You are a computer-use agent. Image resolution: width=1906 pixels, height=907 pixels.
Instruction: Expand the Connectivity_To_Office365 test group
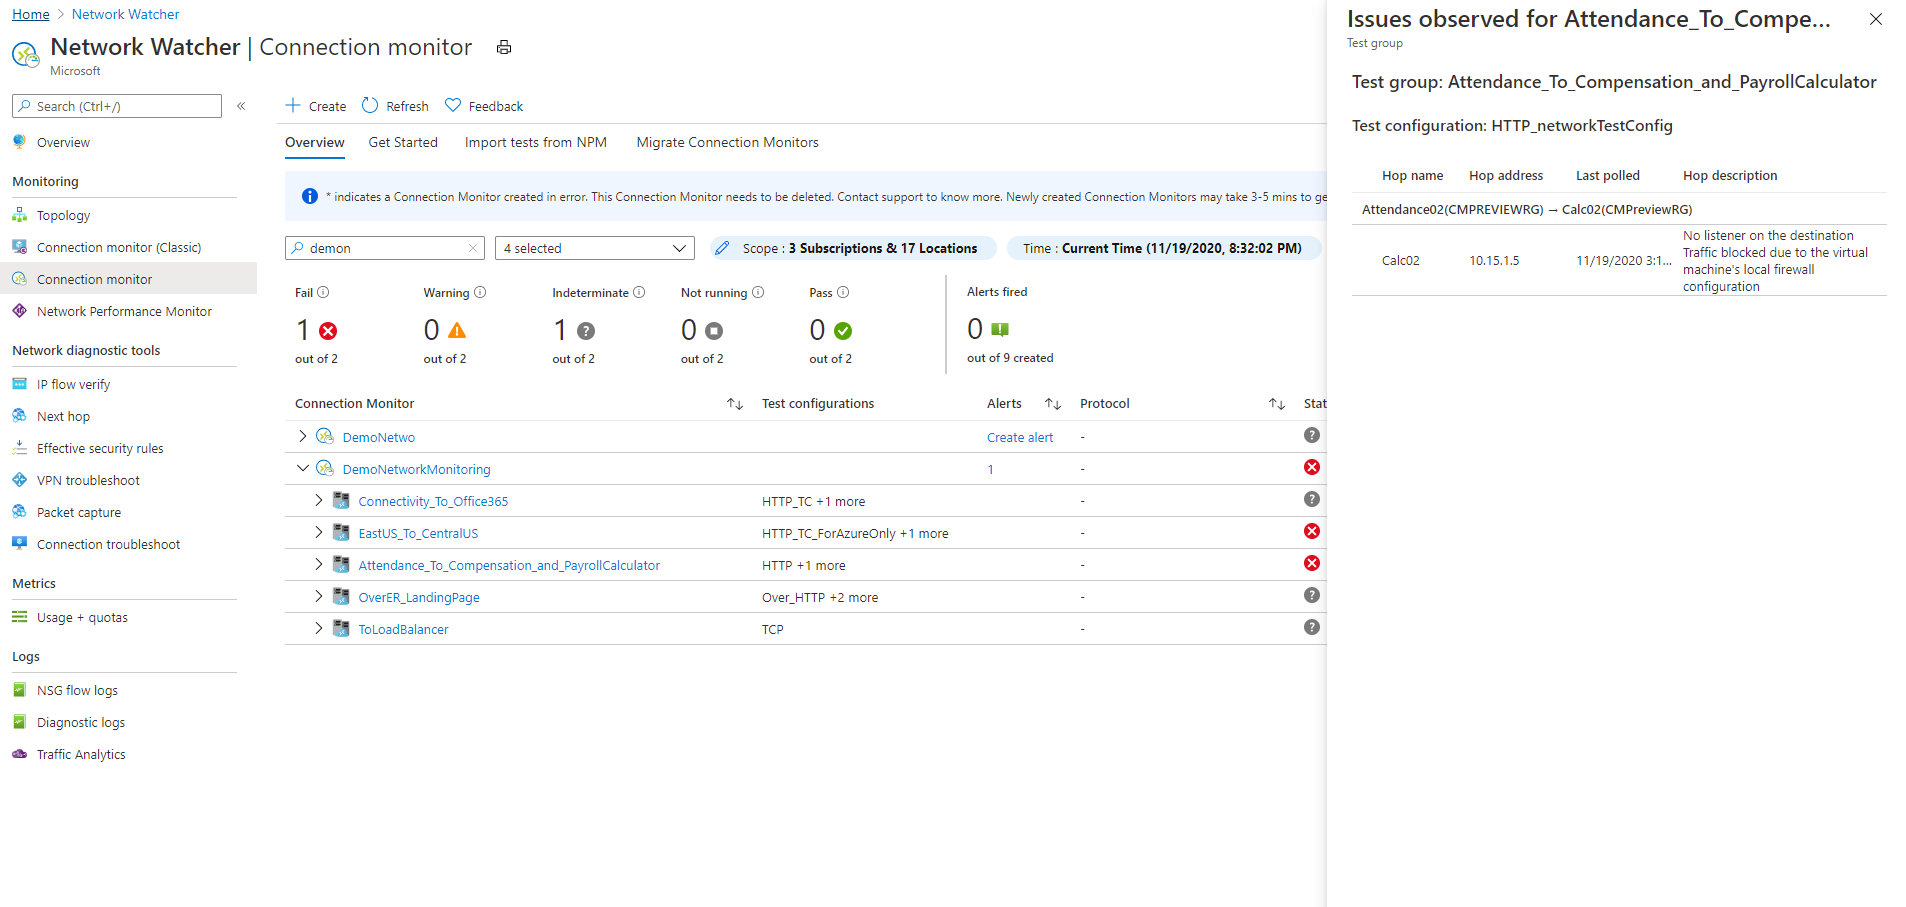point(319,500)
